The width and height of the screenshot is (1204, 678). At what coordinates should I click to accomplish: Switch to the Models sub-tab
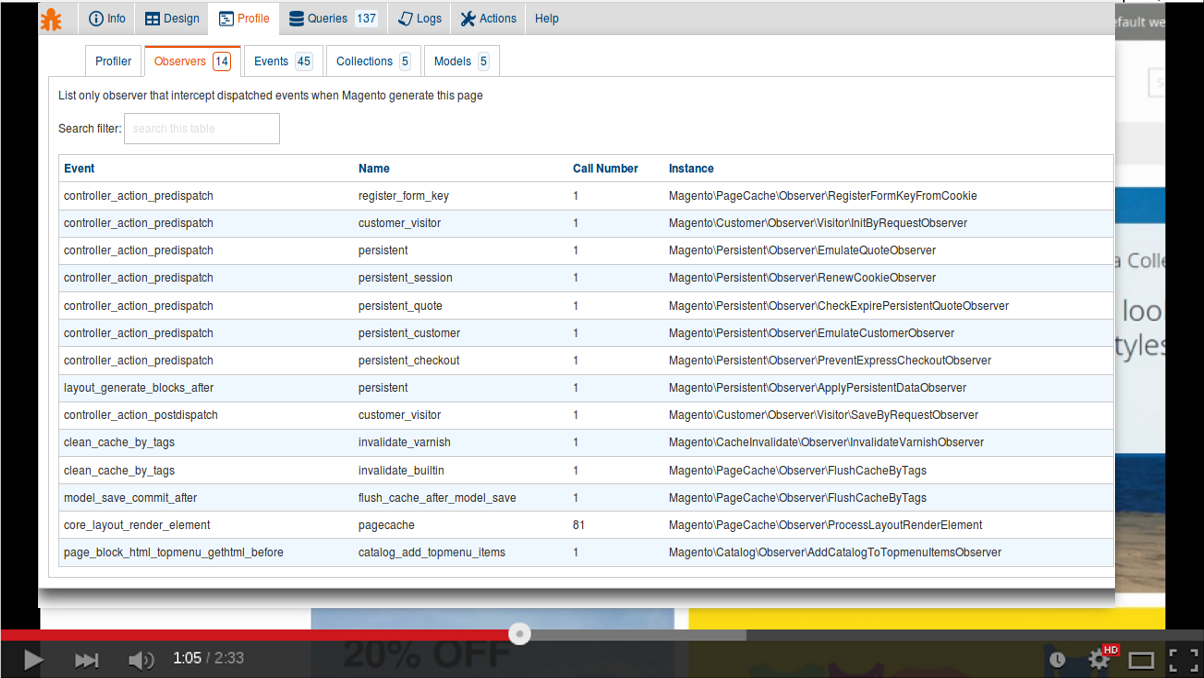coord(461,61)
